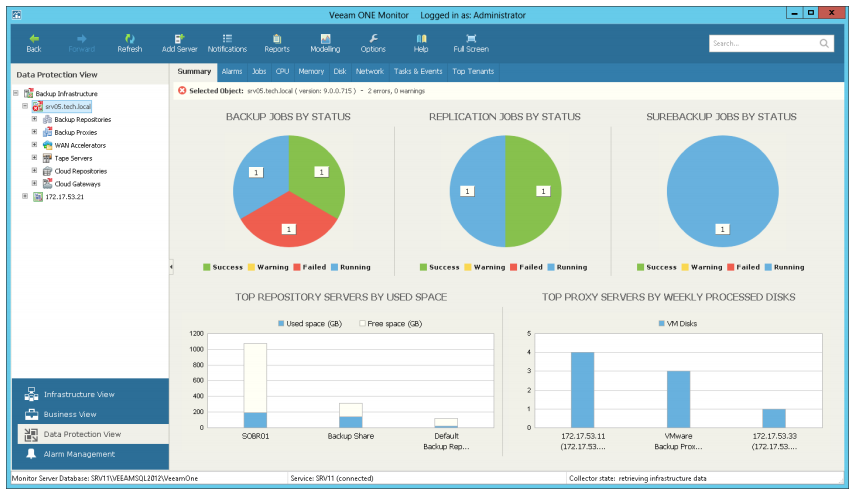Click the red error icon beside Selected Object
Screen dimensions: 856x493
pyautogui.click(x=182, y=91)
